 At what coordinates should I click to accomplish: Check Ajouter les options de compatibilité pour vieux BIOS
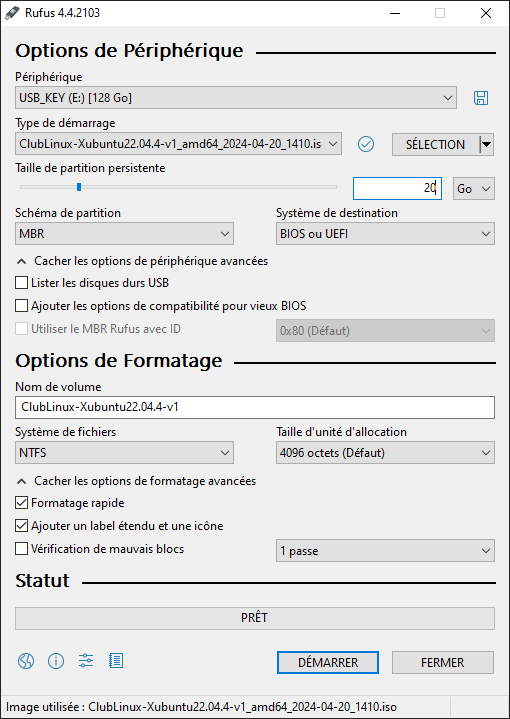22,305
